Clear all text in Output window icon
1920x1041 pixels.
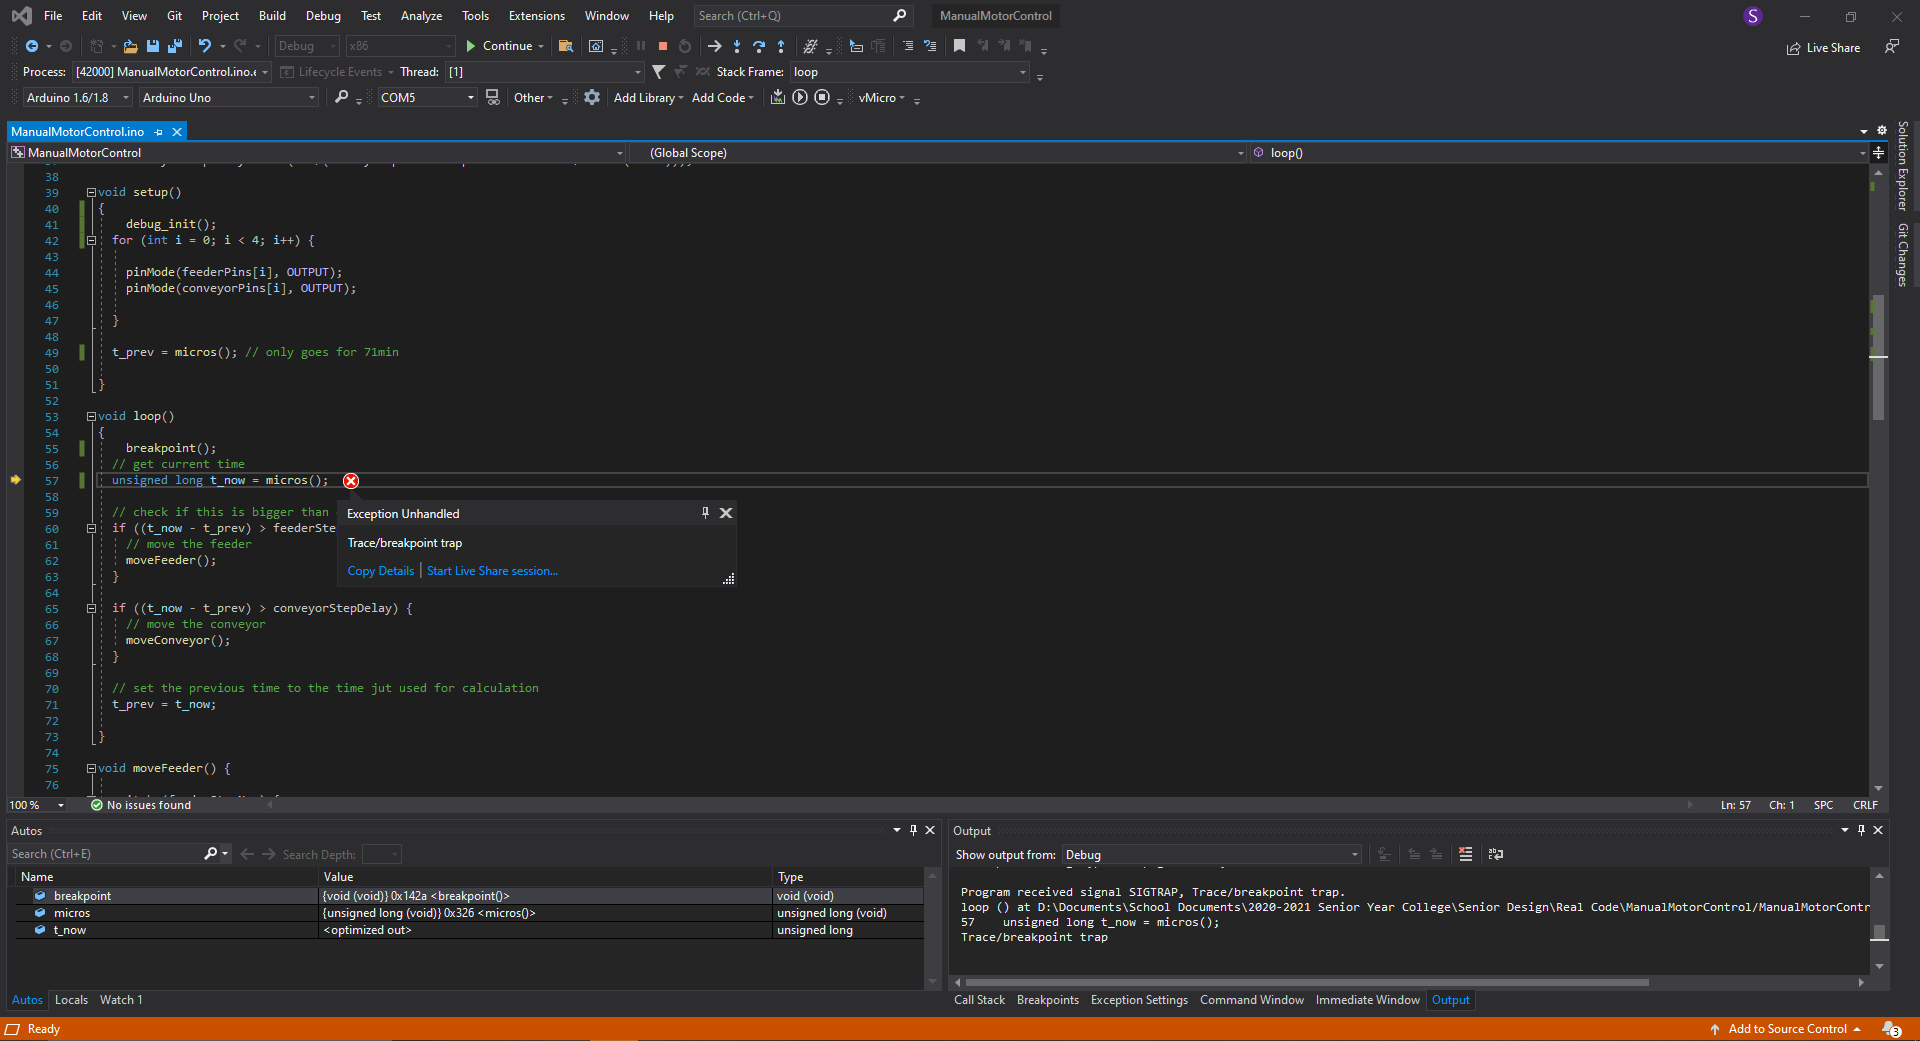[x=1464, y=855]
